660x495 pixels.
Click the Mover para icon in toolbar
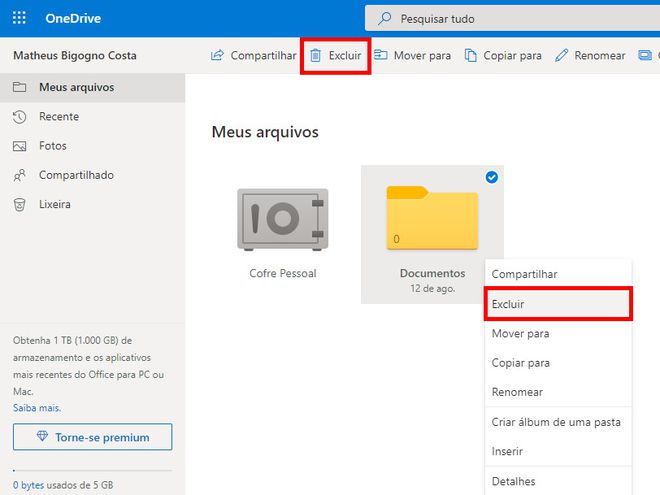coord(381,55)
